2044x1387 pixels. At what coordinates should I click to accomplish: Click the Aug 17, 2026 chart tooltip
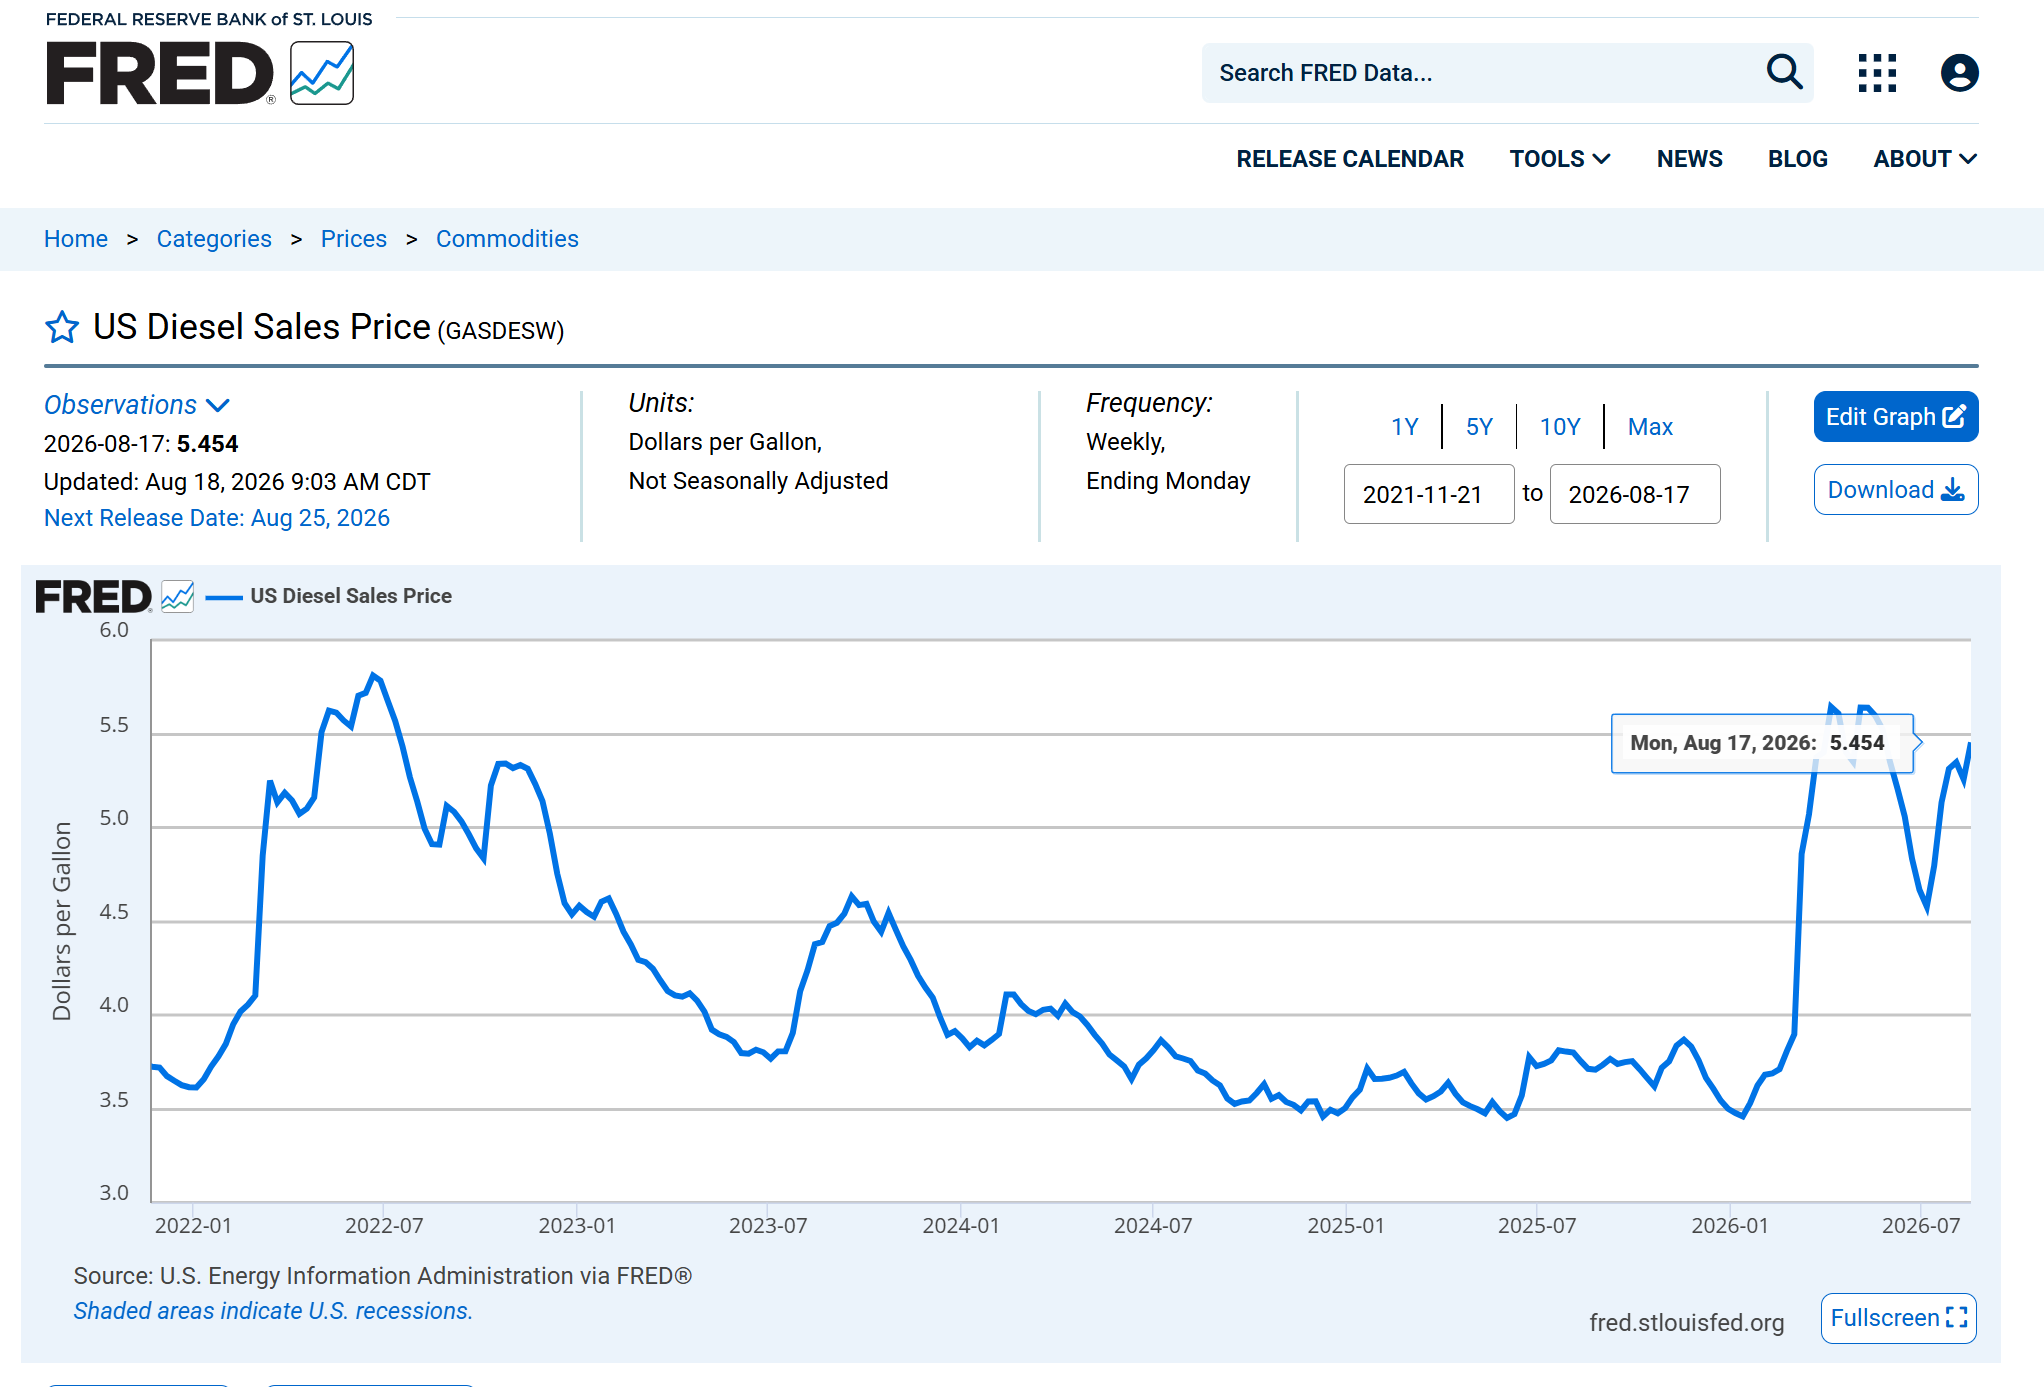pyautogui.click(x=1762, y=743)
